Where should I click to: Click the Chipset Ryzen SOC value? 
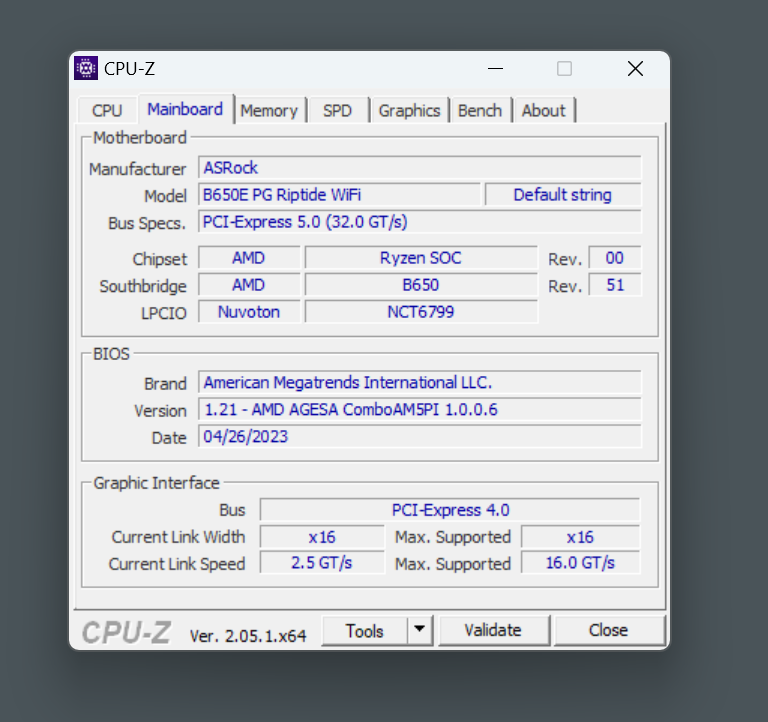point(421,258)
